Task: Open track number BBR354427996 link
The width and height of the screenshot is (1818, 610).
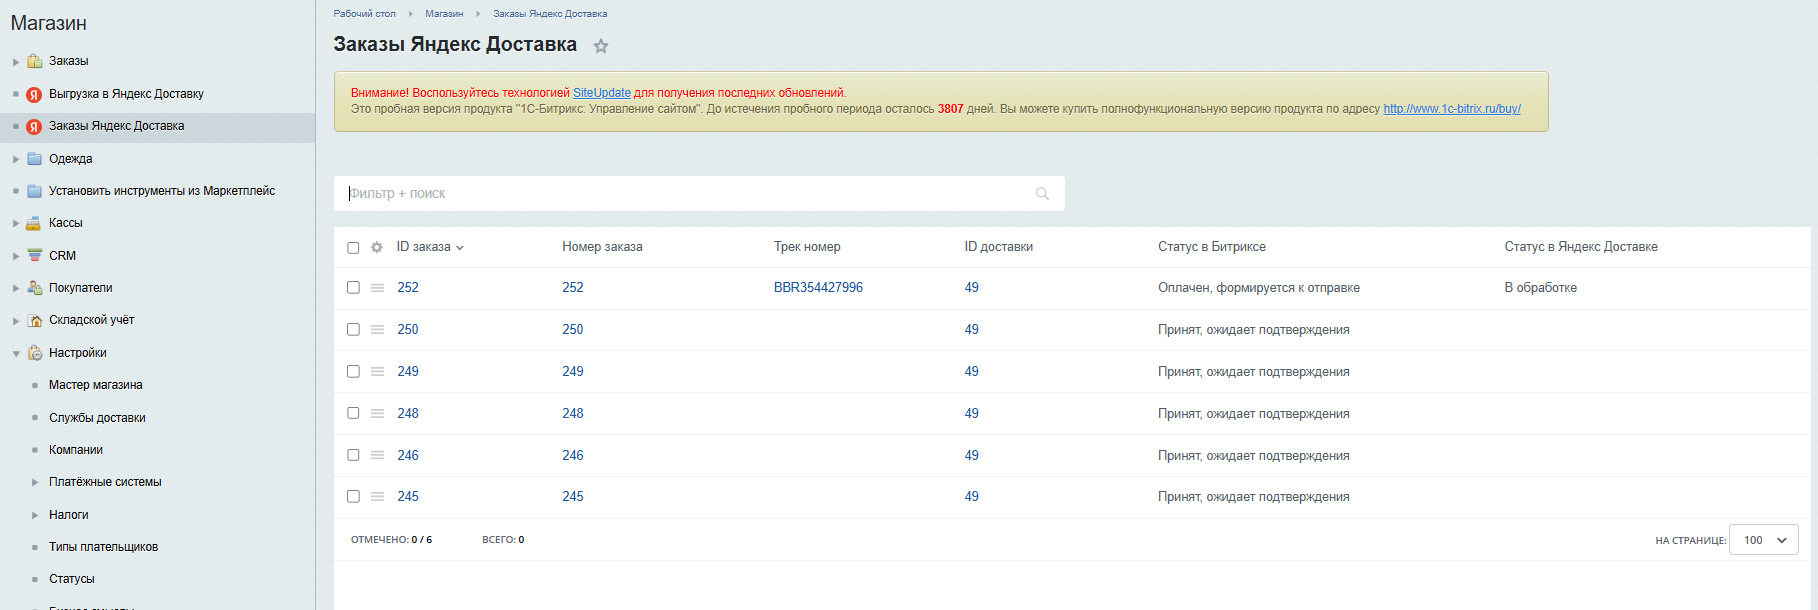Action: pyautogui.click(x=818, y=288)
